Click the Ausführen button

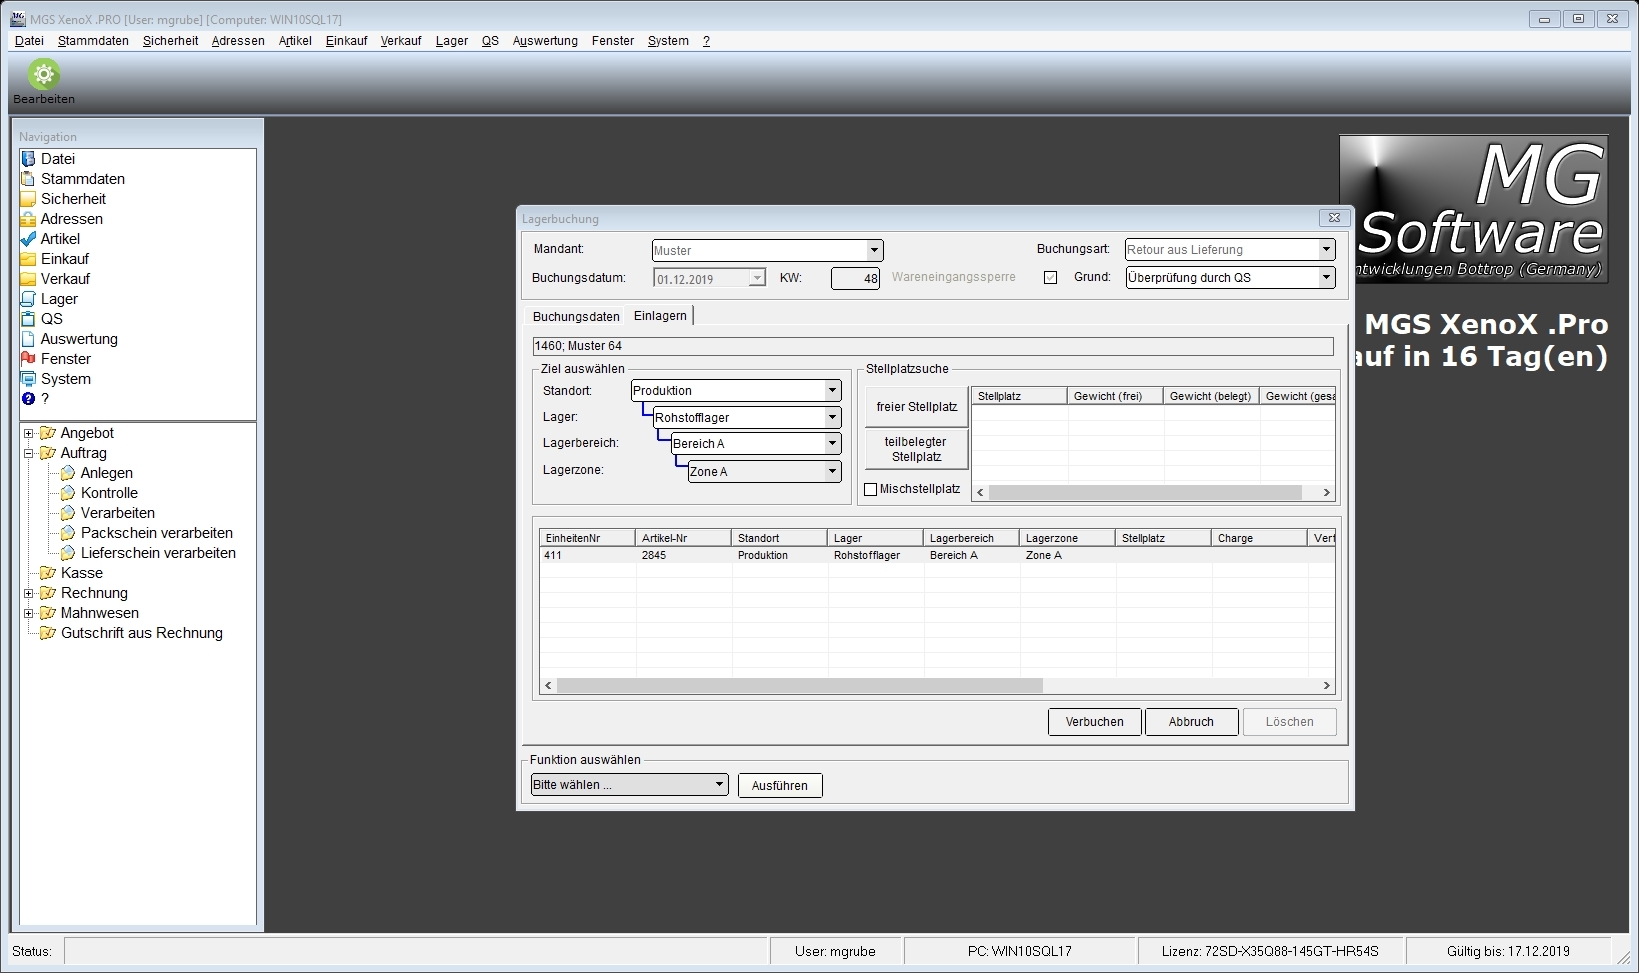click(x=780, y=786)
